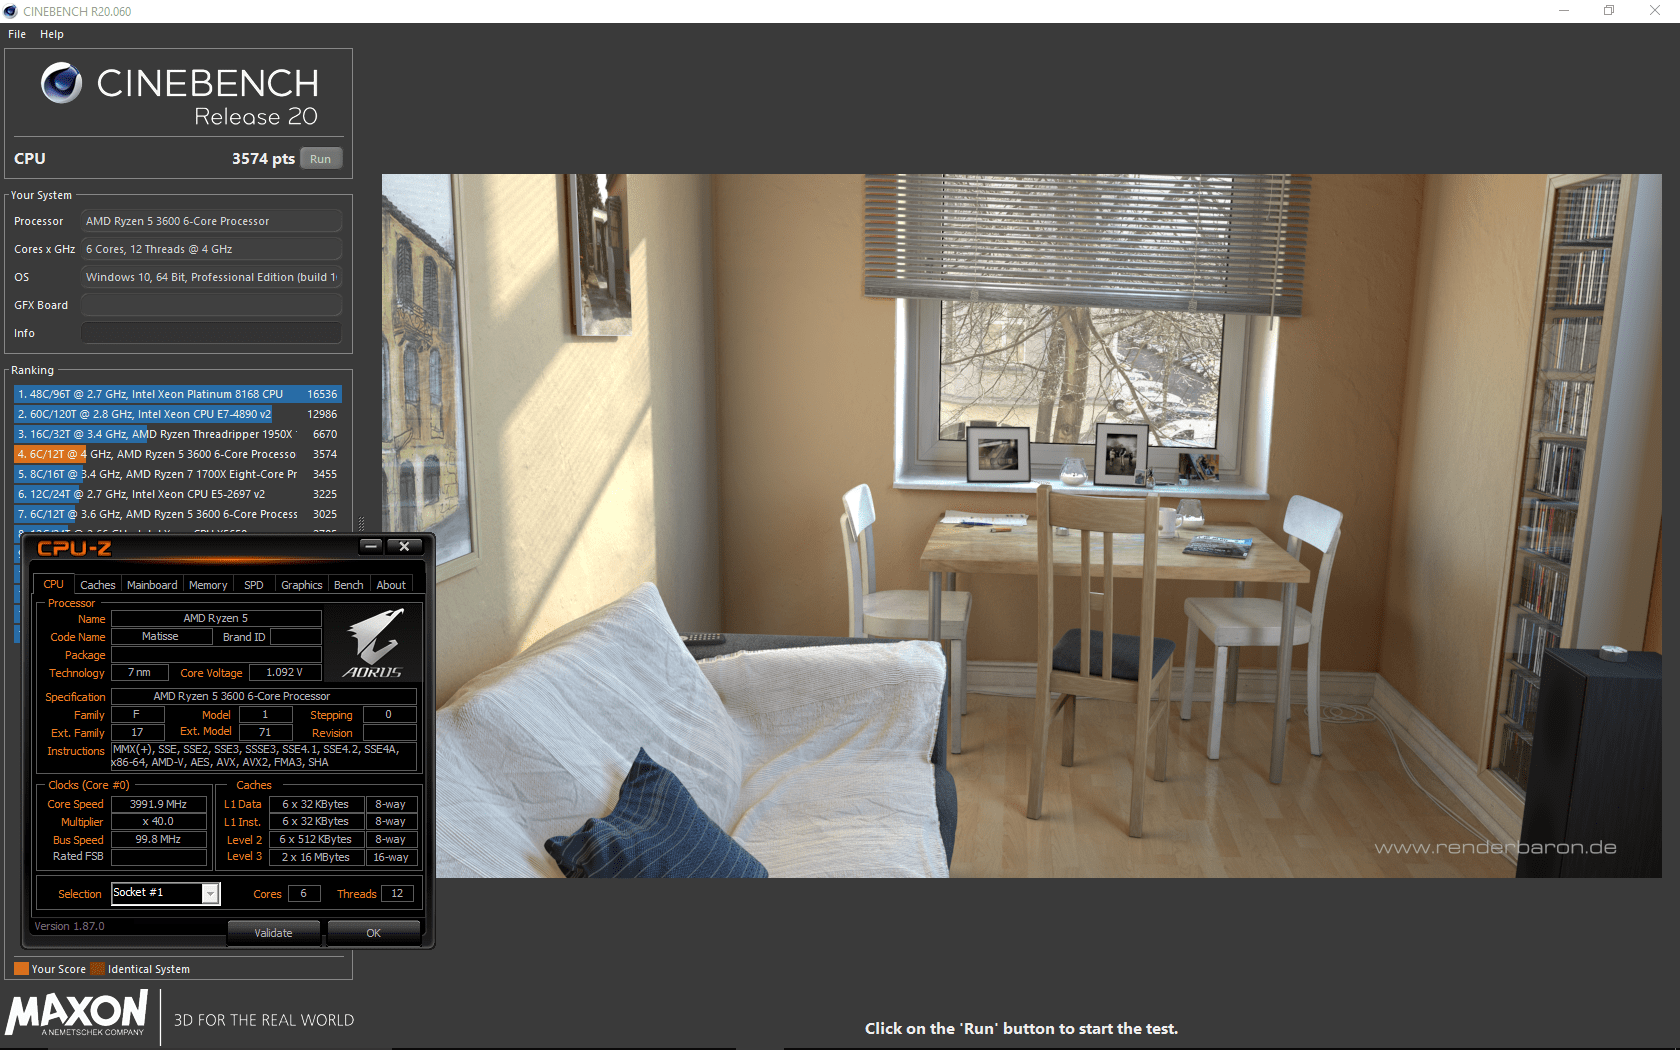This screenshot has width=1680, height=1050.
Task: Select the Xeon Platinum 8168 ranking row
Action: 178,394
